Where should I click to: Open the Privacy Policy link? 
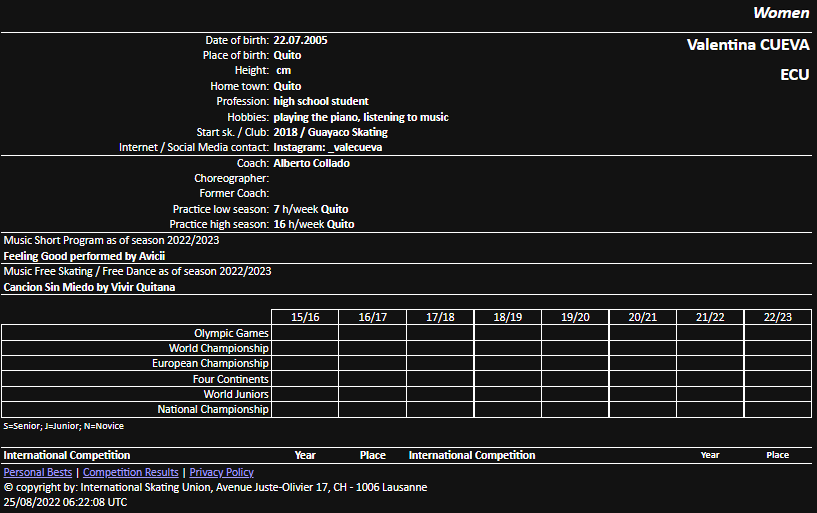(221, 472)
